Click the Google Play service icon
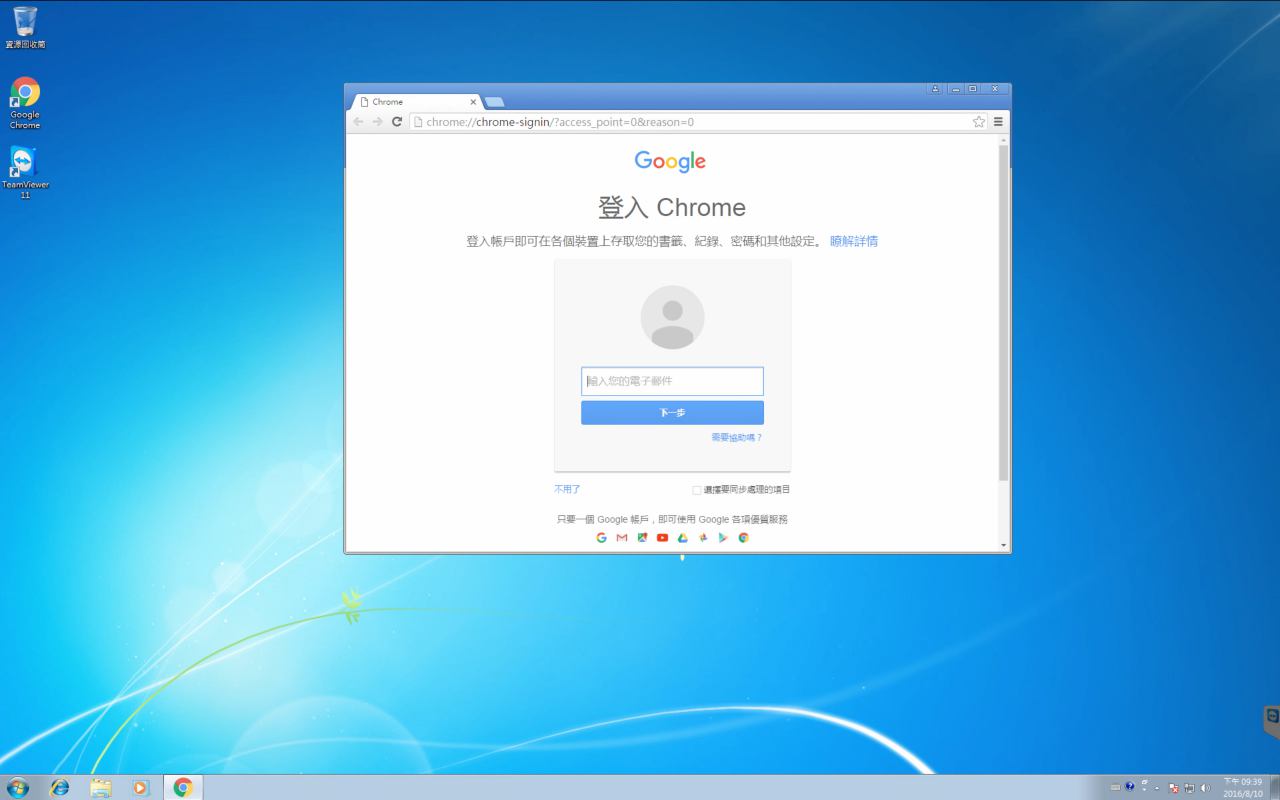 point(723,538)
